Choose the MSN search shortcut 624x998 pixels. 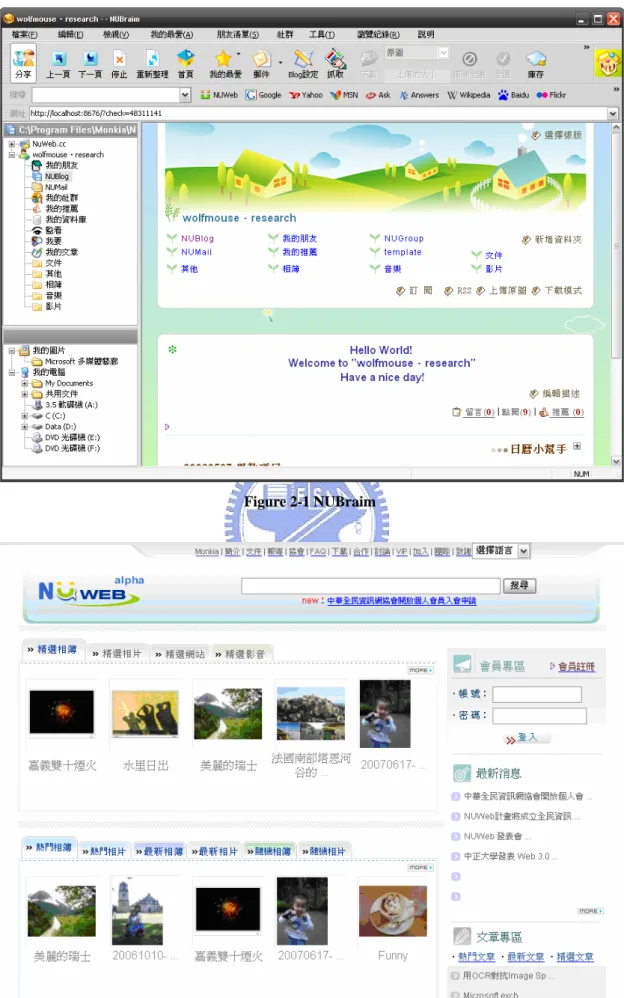click(344, 95)
